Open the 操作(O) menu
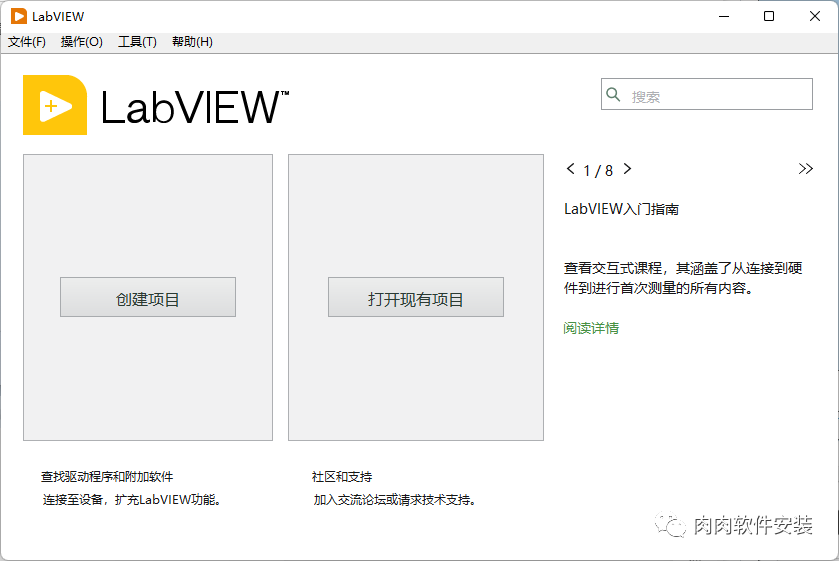 pos(81,42)
